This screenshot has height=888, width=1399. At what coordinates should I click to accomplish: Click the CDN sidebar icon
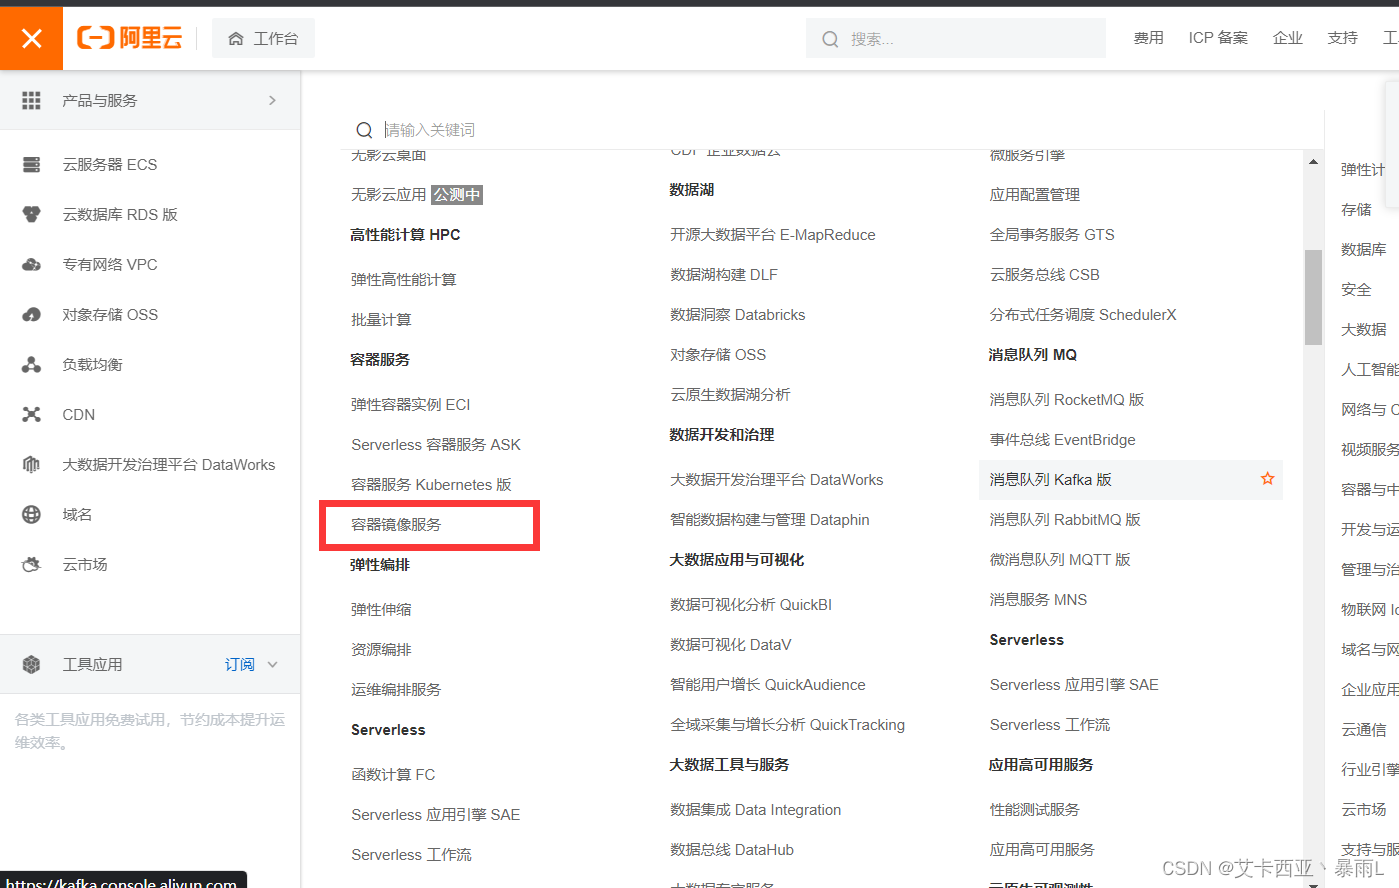31,414
